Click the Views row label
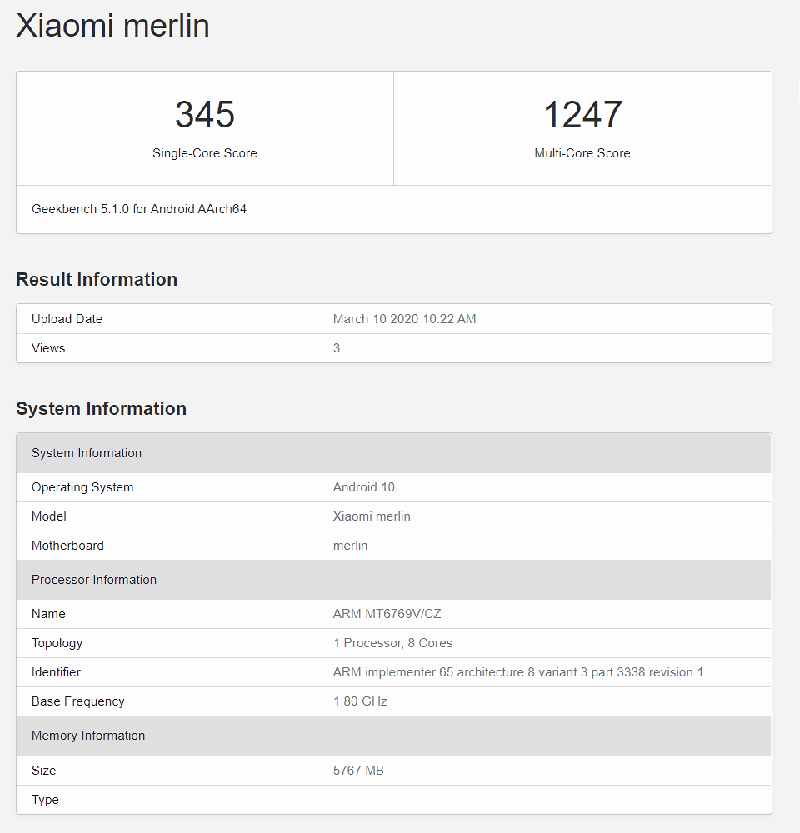Screen dimensions: 800x833 pyautogui.click(x=48, y=348)
